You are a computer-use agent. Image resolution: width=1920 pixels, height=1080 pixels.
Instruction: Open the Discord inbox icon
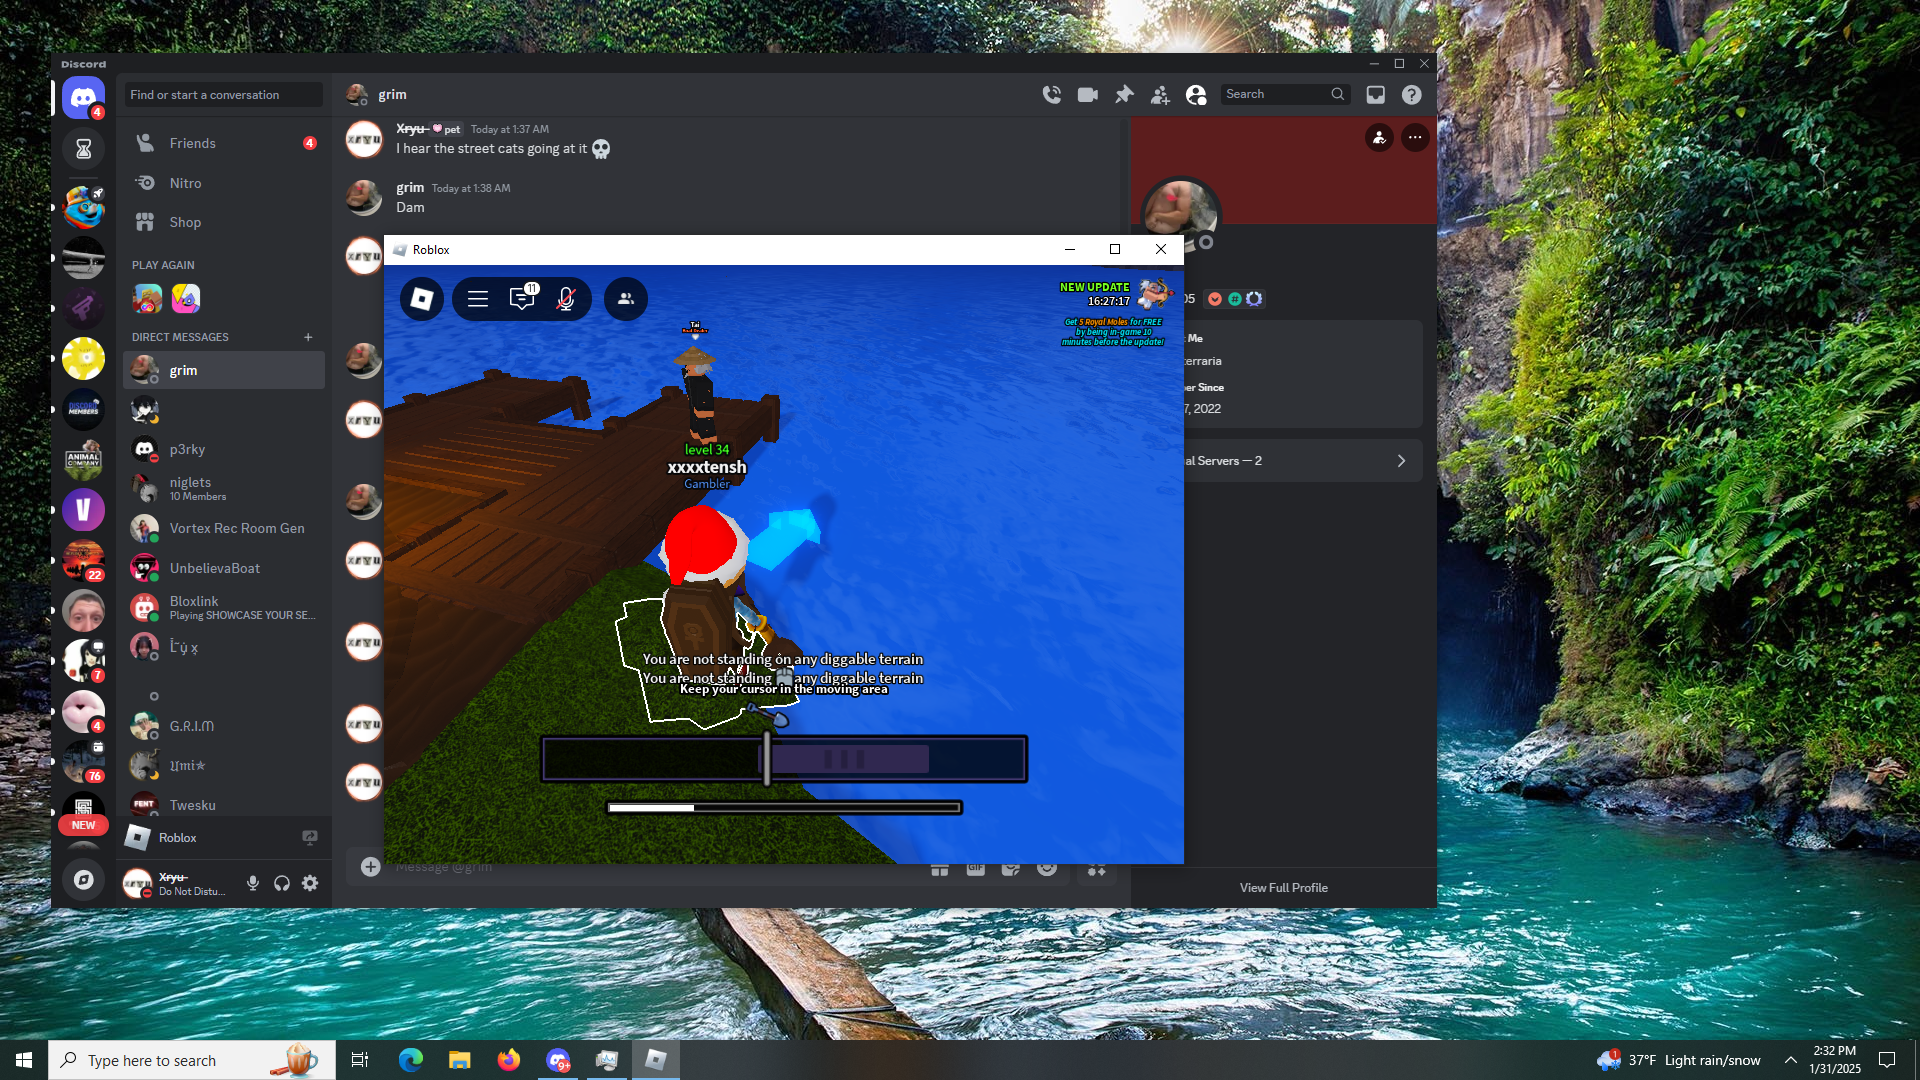(1376, 94)
